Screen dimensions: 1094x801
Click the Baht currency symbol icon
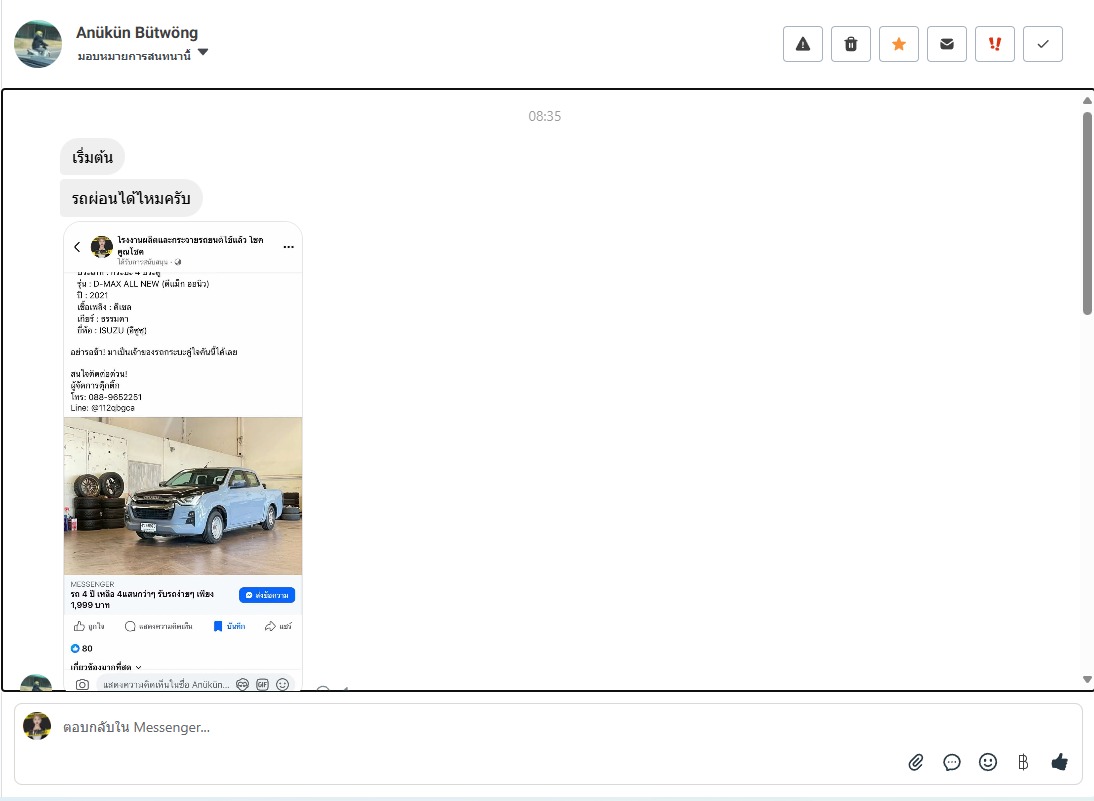click(x=1023, y=762)
